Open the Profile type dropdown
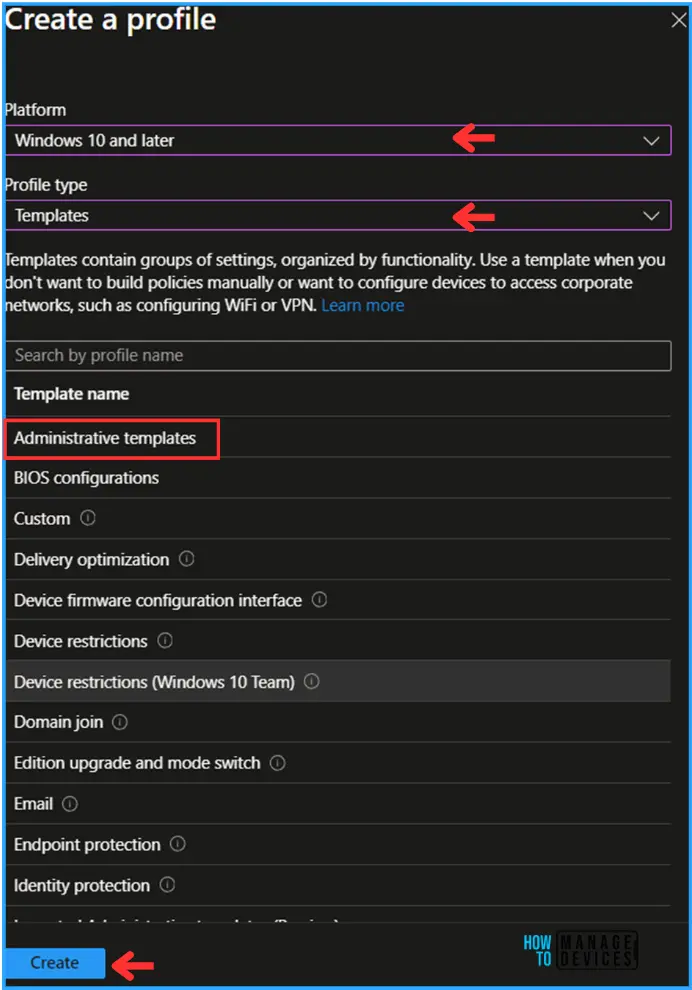Viewport: 692px width, 990px height. pos(337,215)
